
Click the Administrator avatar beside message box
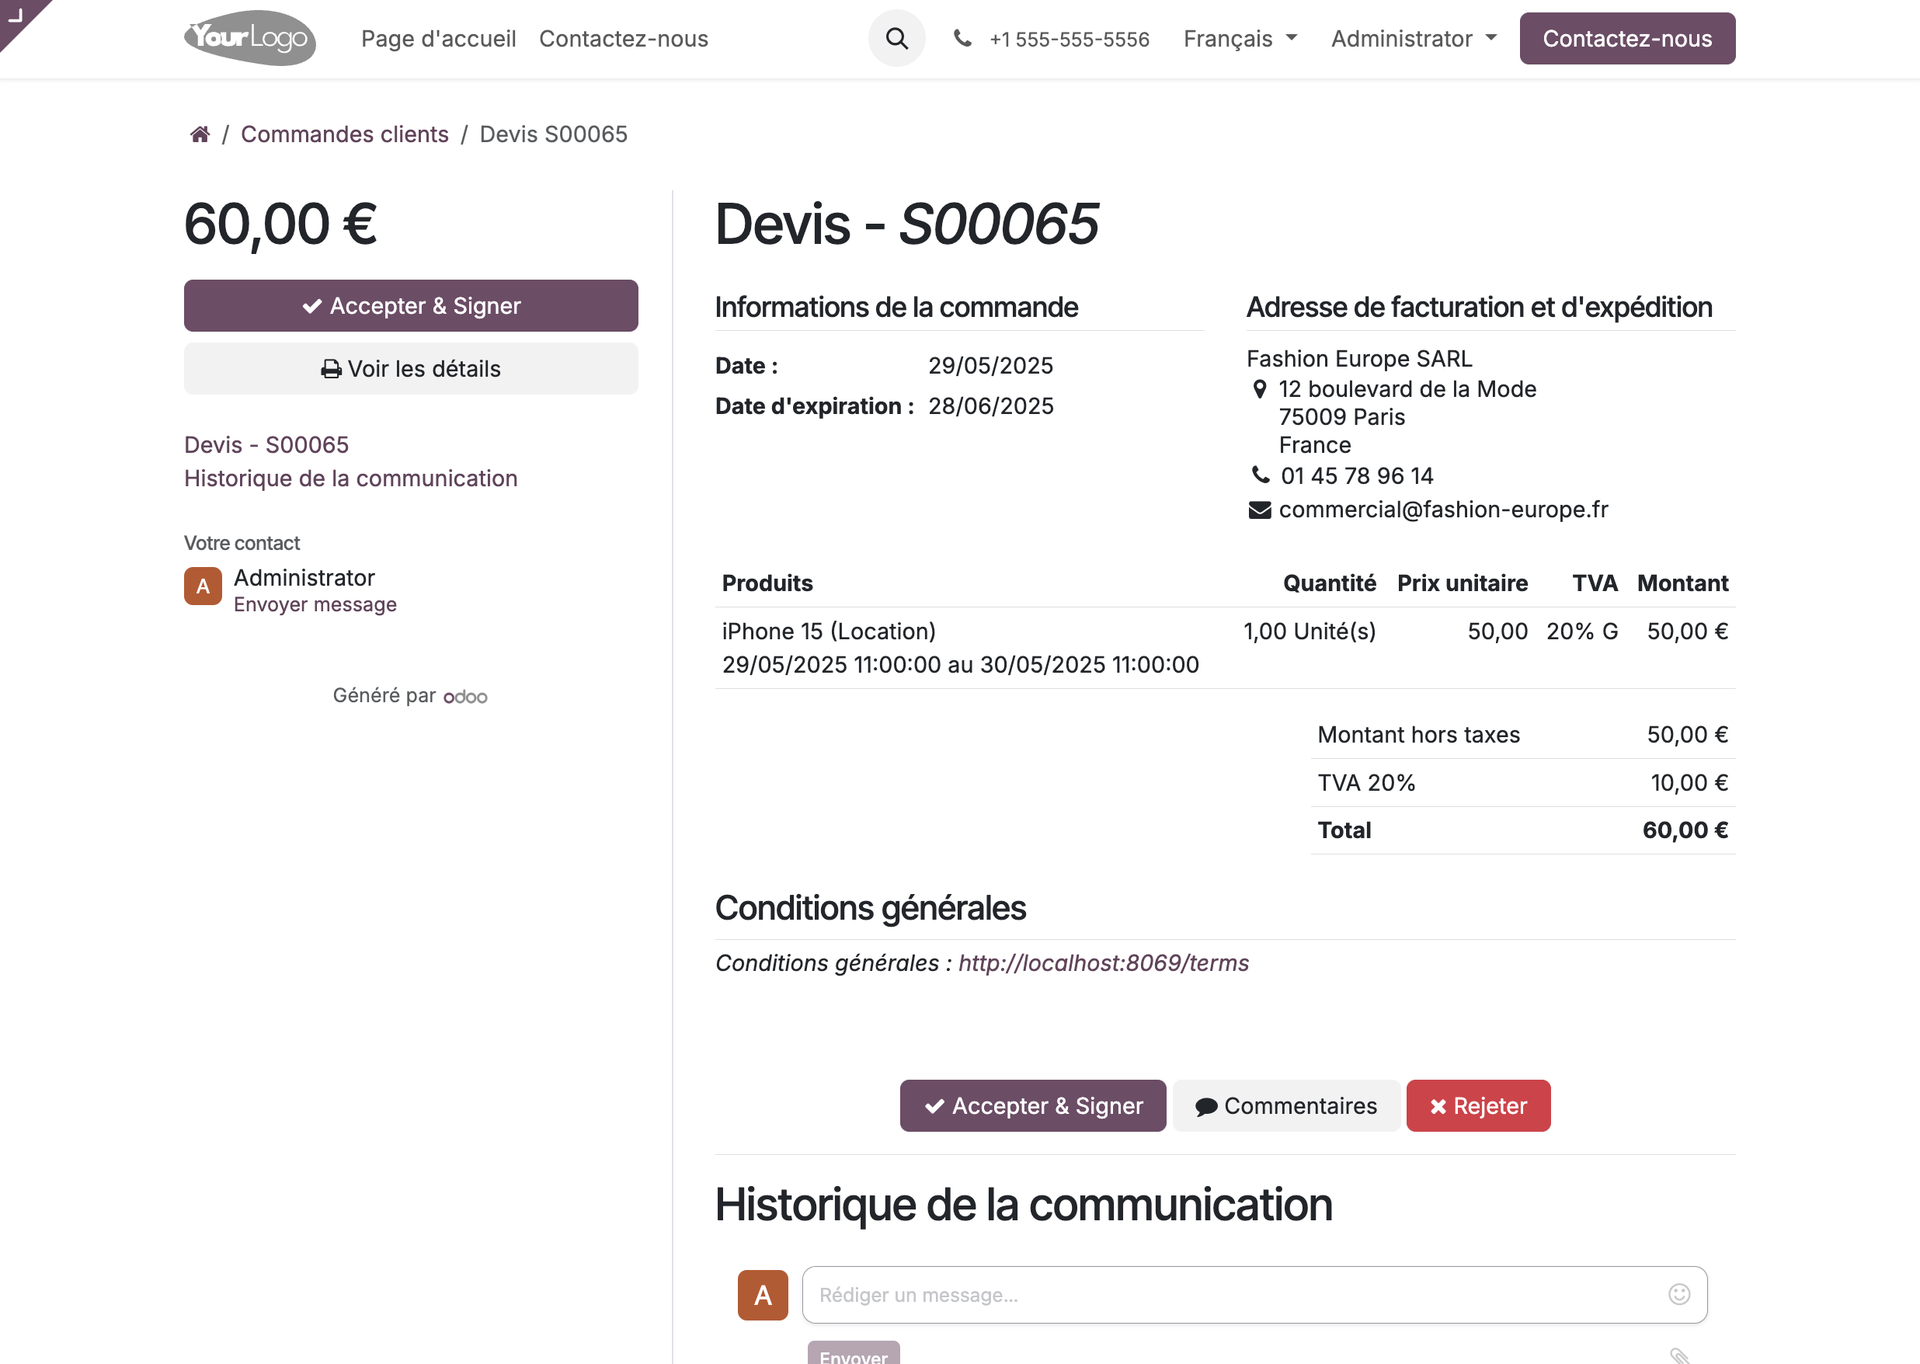pyautogui.click(x=763, y=1295)
